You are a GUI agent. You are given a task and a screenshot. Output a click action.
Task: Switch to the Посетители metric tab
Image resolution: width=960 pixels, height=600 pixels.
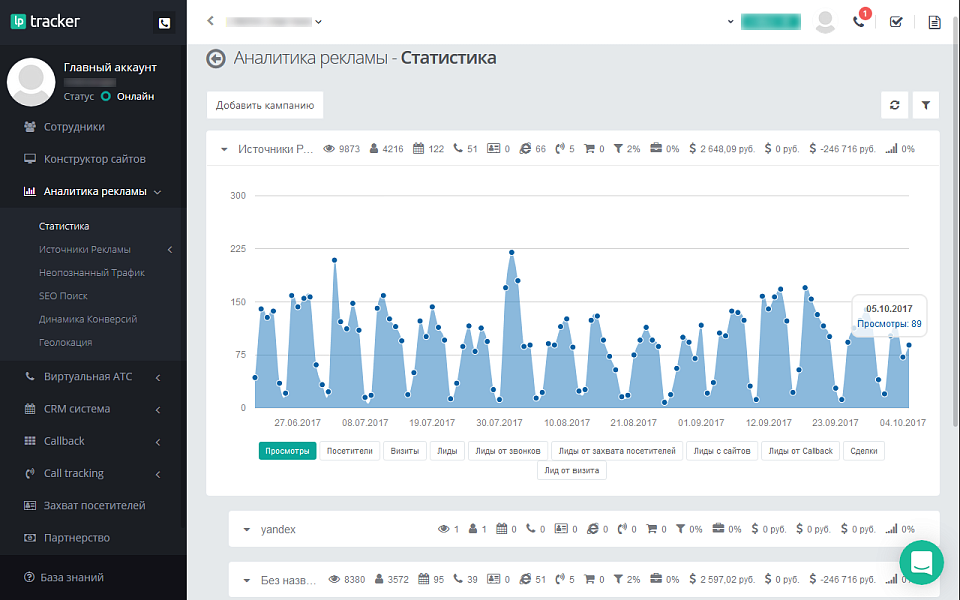point(348,450)
